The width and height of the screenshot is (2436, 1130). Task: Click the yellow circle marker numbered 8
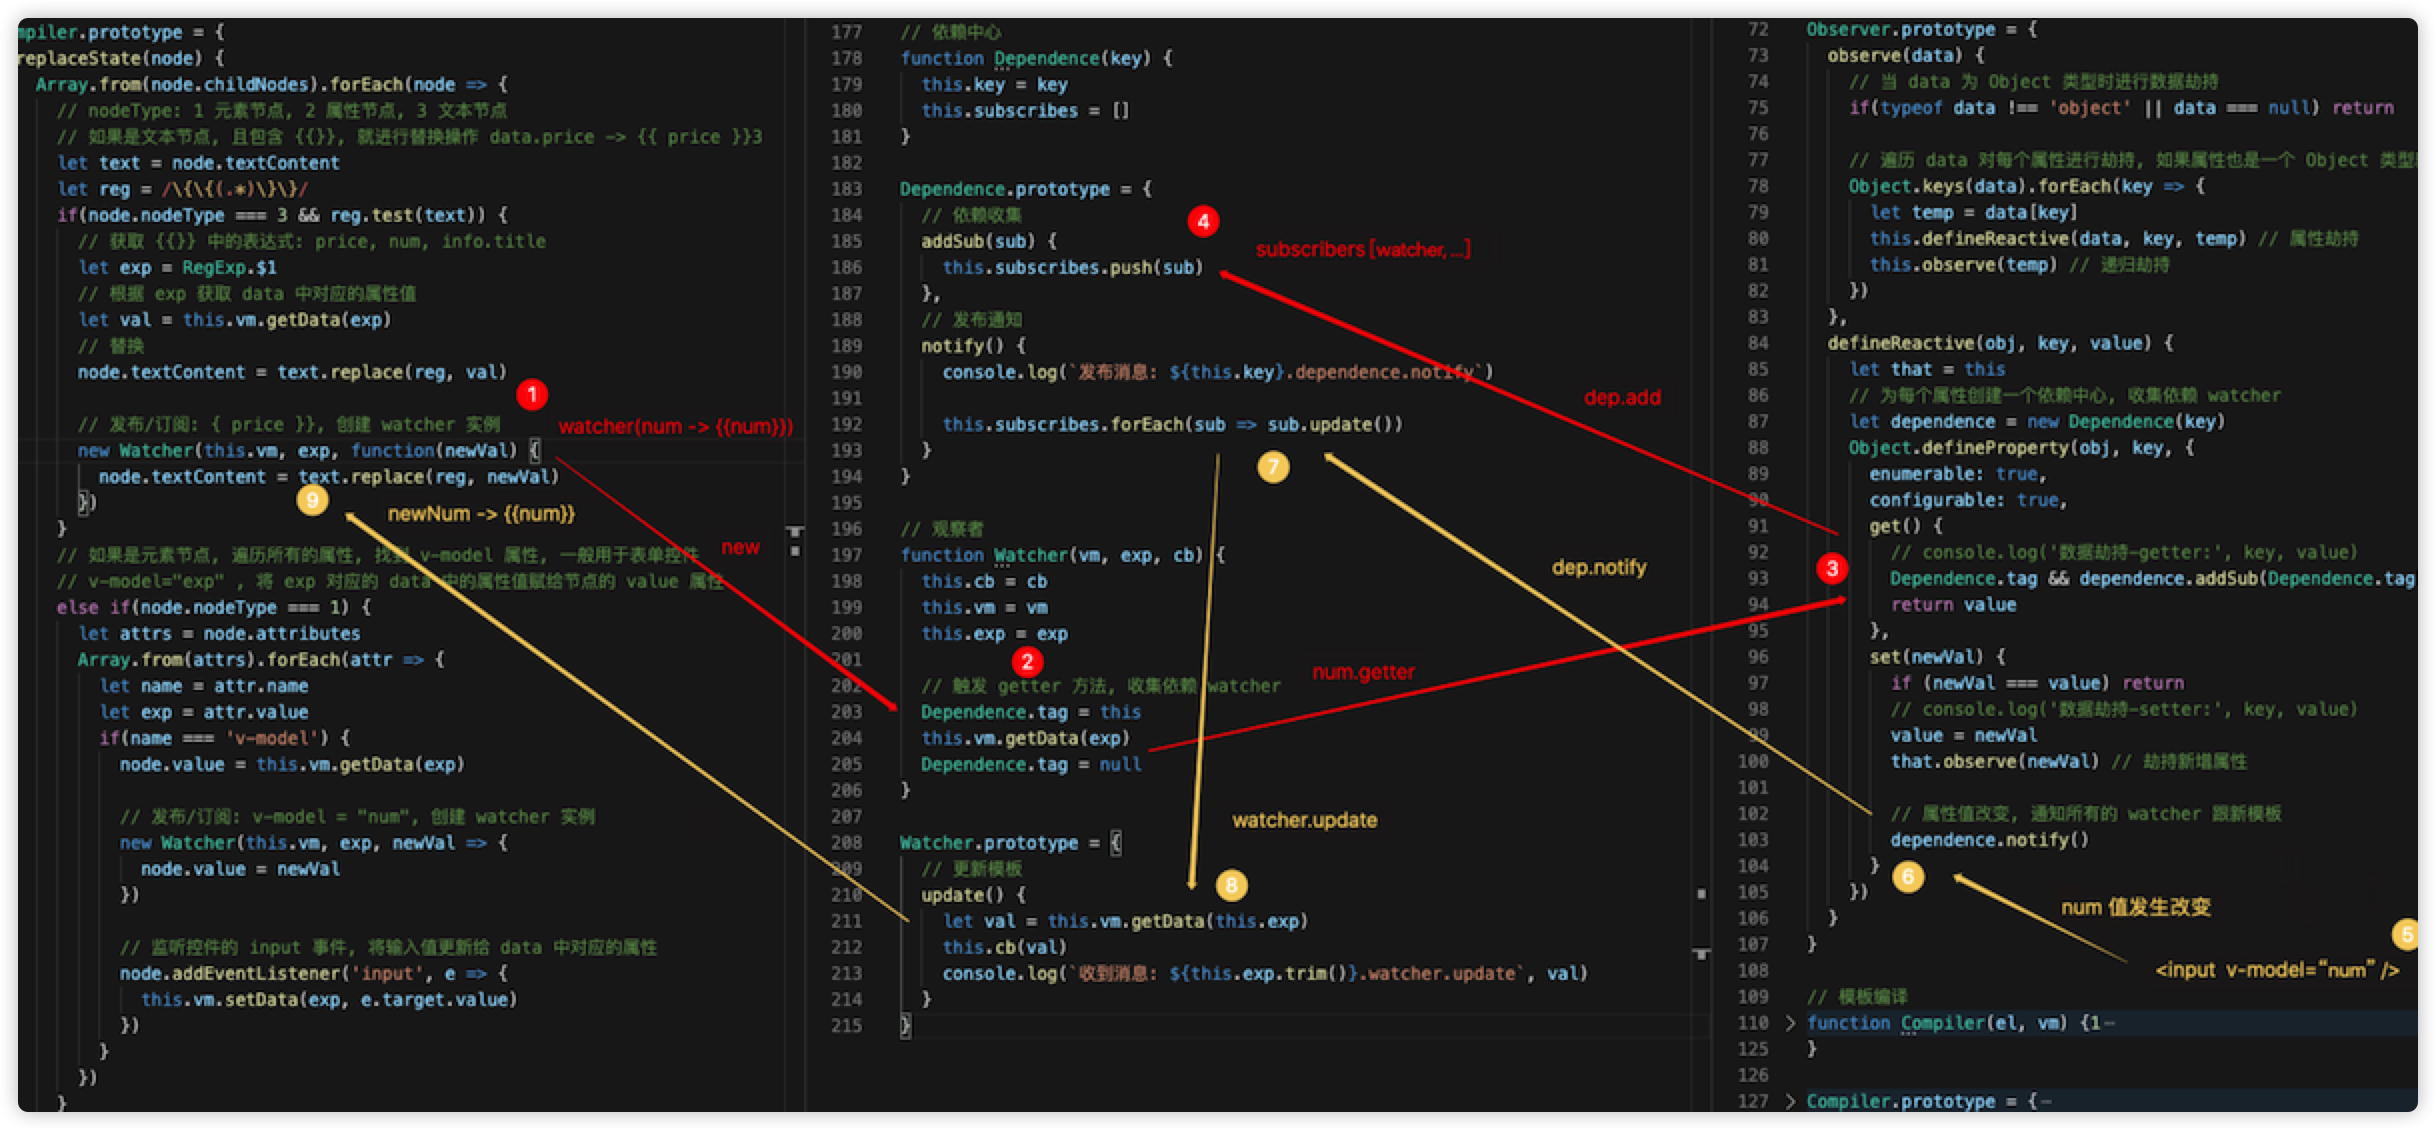coord(1231,885)
